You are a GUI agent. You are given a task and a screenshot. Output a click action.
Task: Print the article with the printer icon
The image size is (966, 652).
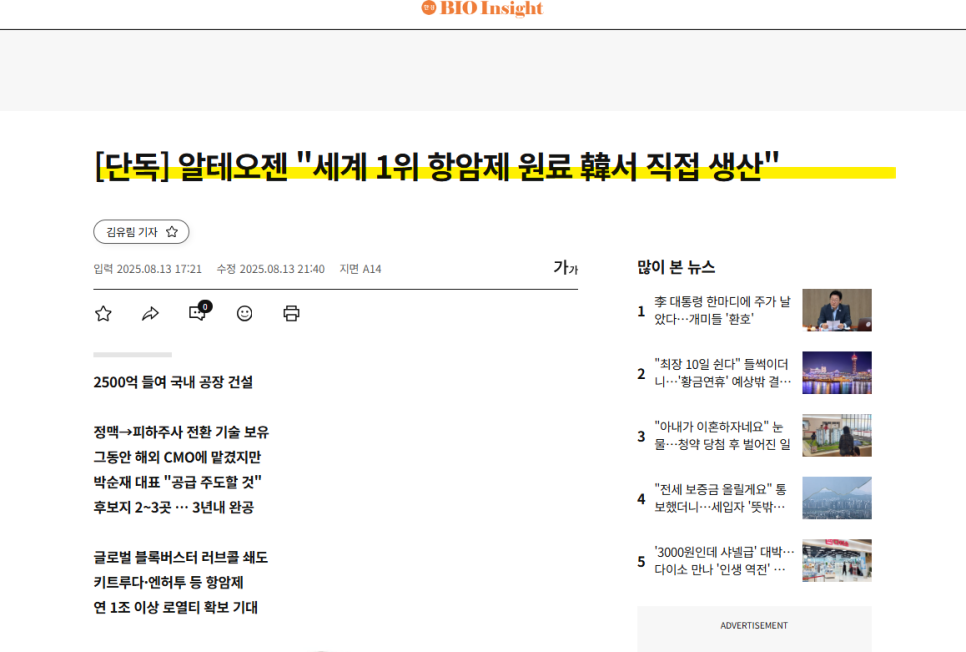(x=291, y=314)
